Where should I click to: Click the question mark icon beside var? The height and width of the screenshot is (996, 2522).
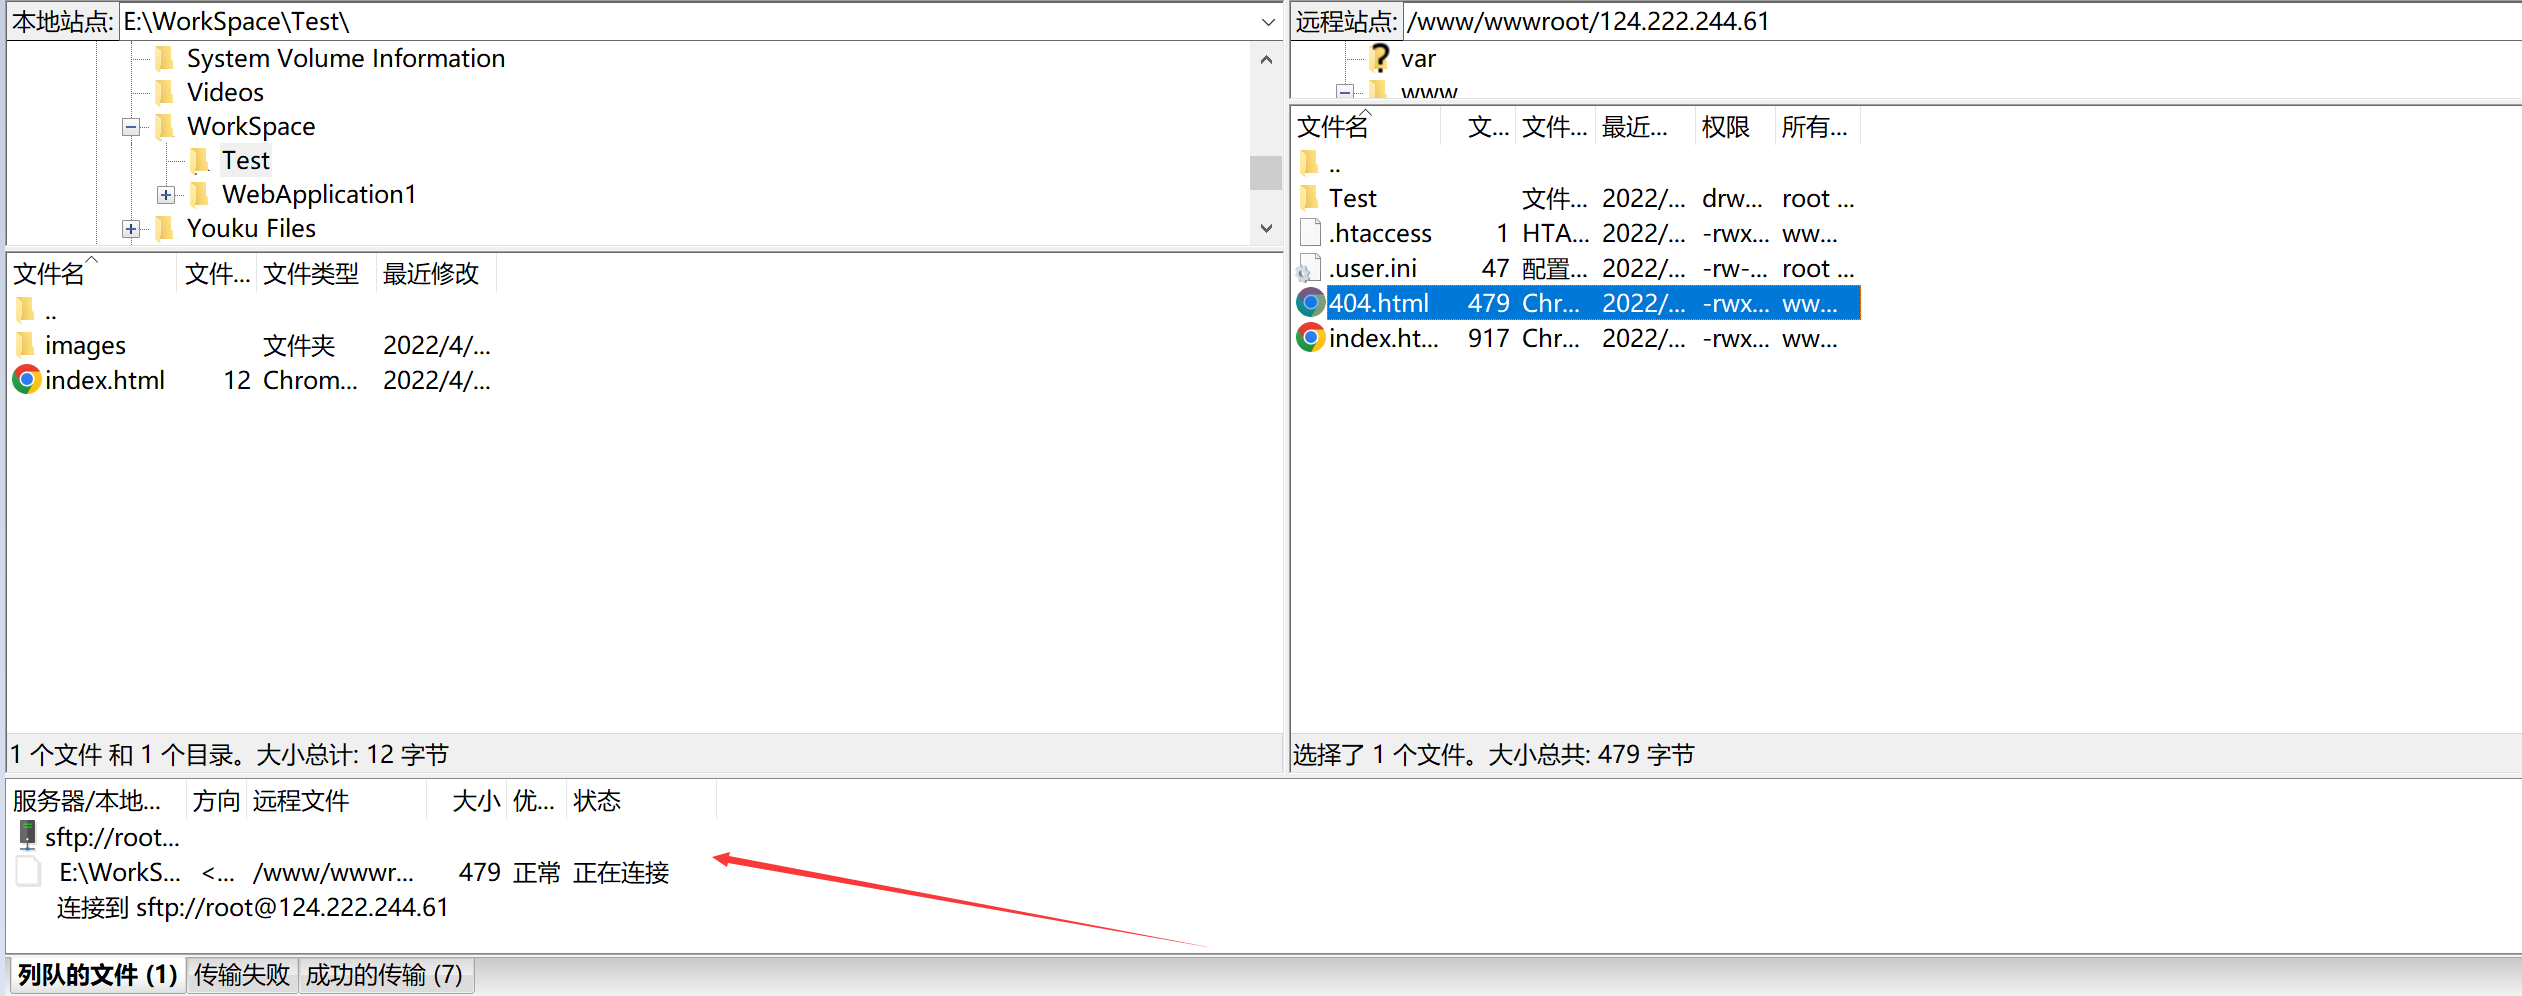[1380, 58]
